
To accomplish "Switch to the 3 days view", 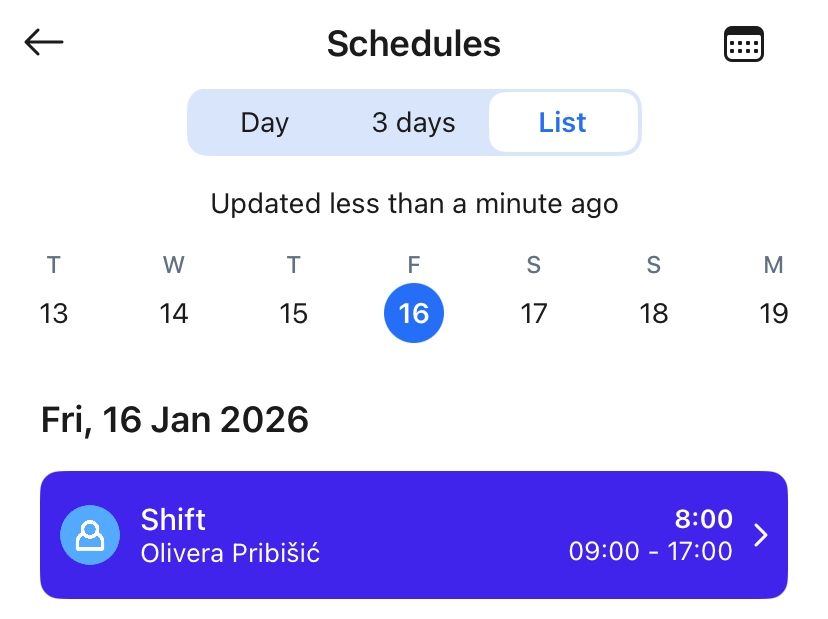I will tap(413, 122).
